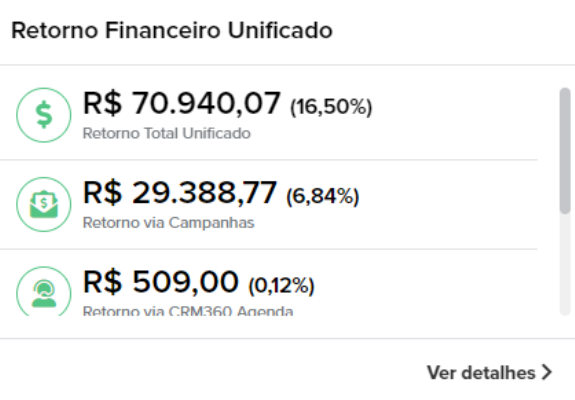Image resolution: width=575 pixels, height=400 pixels.
Task: Click the 16,50% percentage
Action: pyautogui.click(x=331, y=107)
